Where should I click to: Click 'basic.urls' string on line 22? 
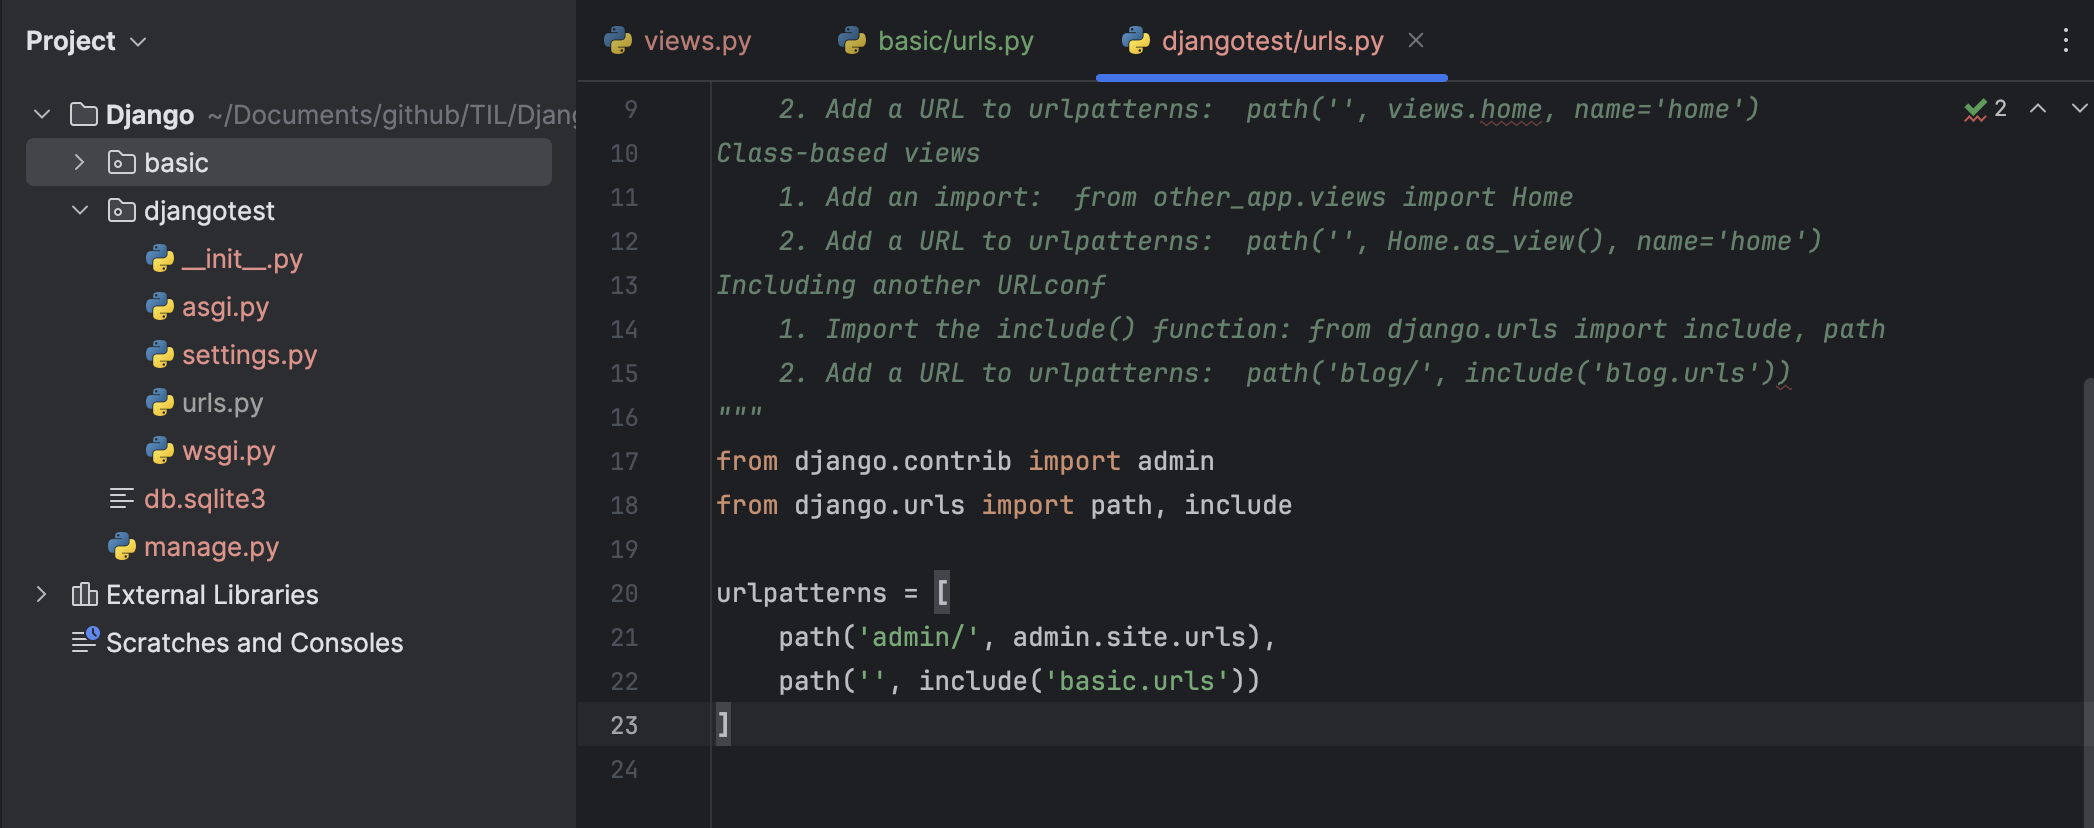pyautogui.click(x=1137, y=681)
